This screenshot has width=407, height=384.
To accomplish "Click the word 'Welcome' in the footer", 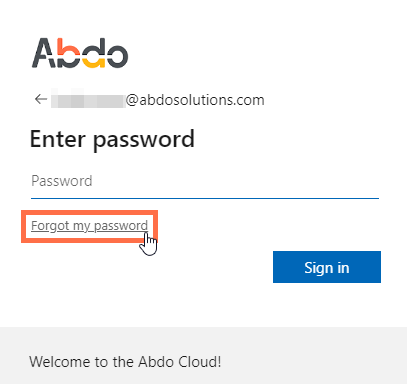I will (59, 362).
